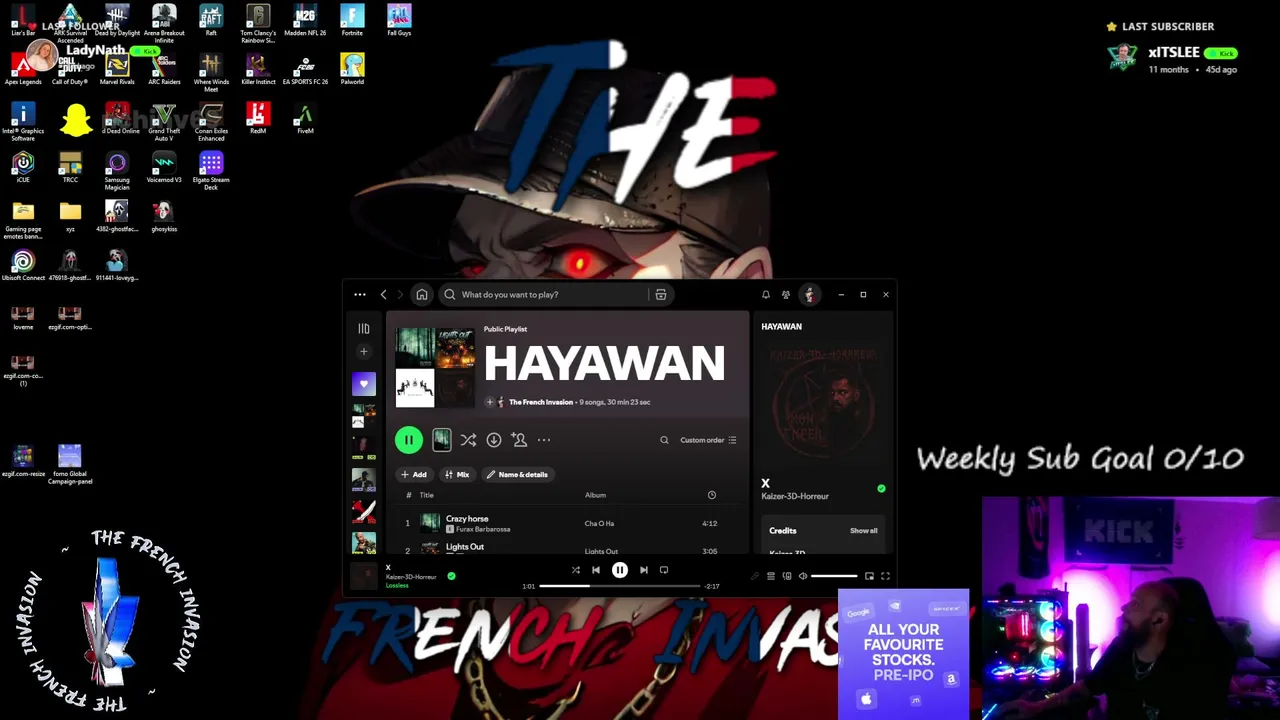Screen dimensions: 1280x720
Task: Click the Lossless label in the player bar
Action: [x=397, y=586]
